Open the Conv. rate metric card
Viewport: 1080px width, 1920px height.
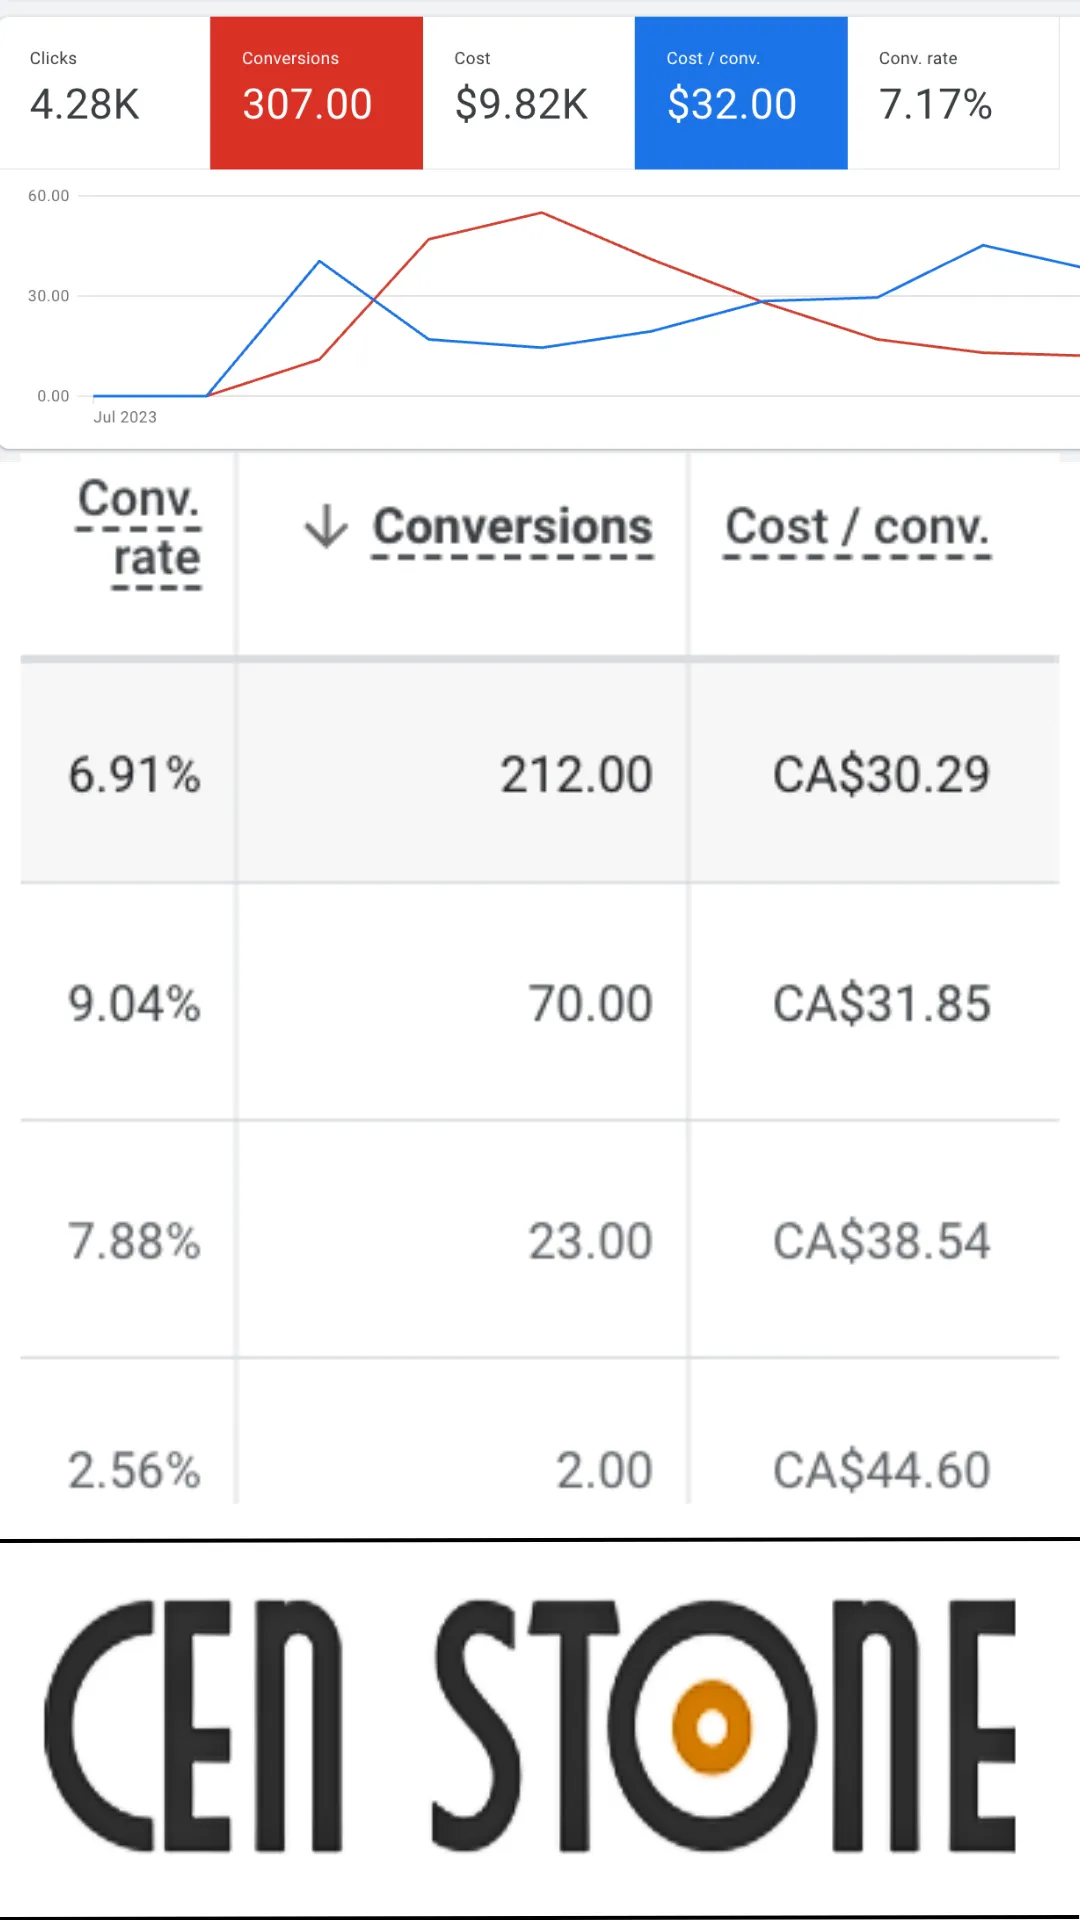(x=952, y=92)
